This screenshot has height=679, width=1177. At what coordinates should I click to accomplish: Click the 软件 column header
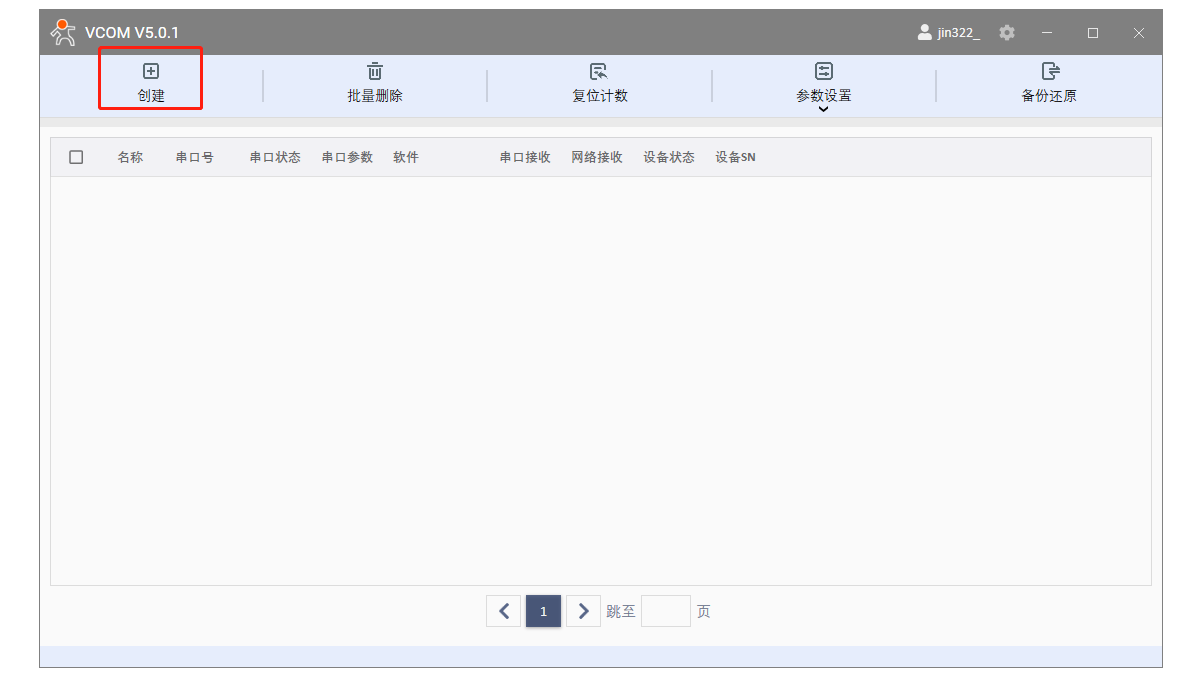405,157
